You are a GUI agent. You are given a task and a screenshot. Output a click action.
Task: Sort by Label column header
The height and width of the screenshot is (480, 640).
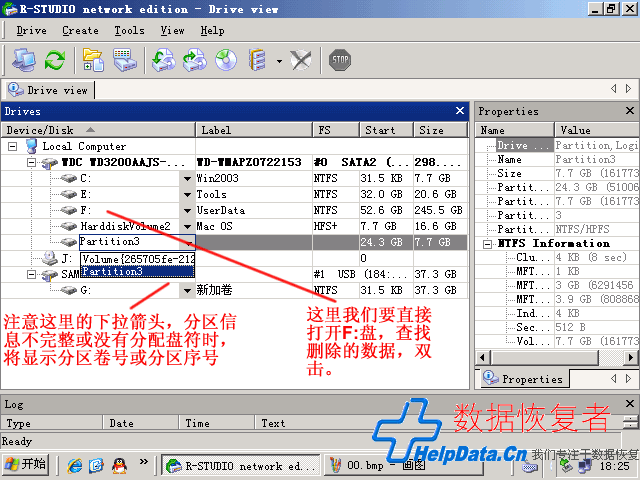(x=254, y=130)
